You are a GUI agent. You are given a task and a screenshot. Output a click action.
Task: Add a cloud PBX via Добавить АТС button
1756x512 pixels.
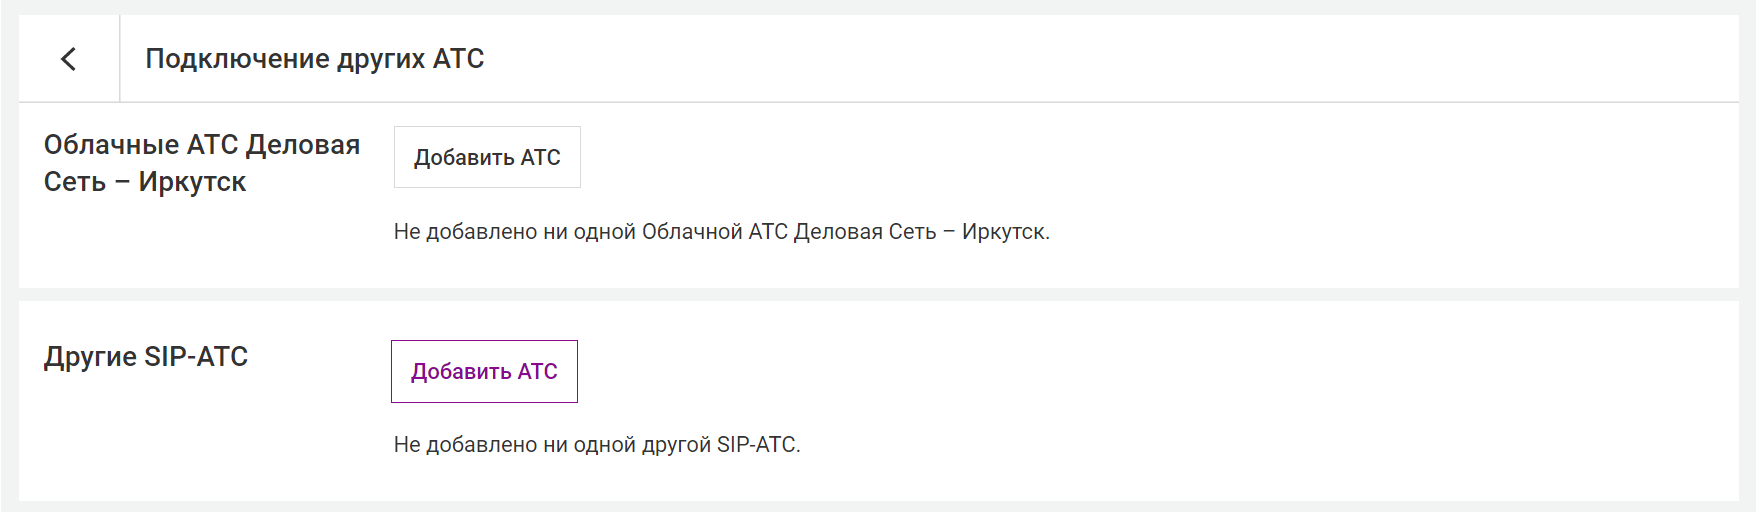487,157
